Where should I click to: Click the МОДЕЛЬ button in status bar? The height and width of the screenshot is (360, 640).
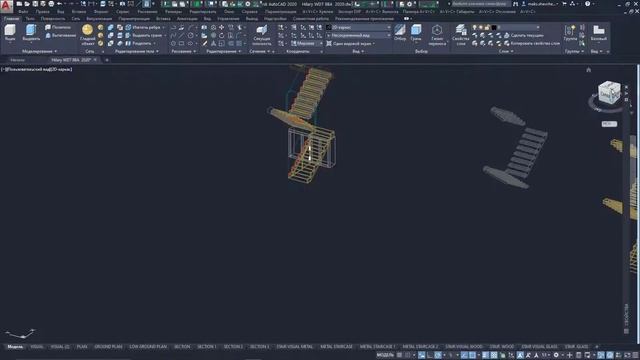point(385,355)
